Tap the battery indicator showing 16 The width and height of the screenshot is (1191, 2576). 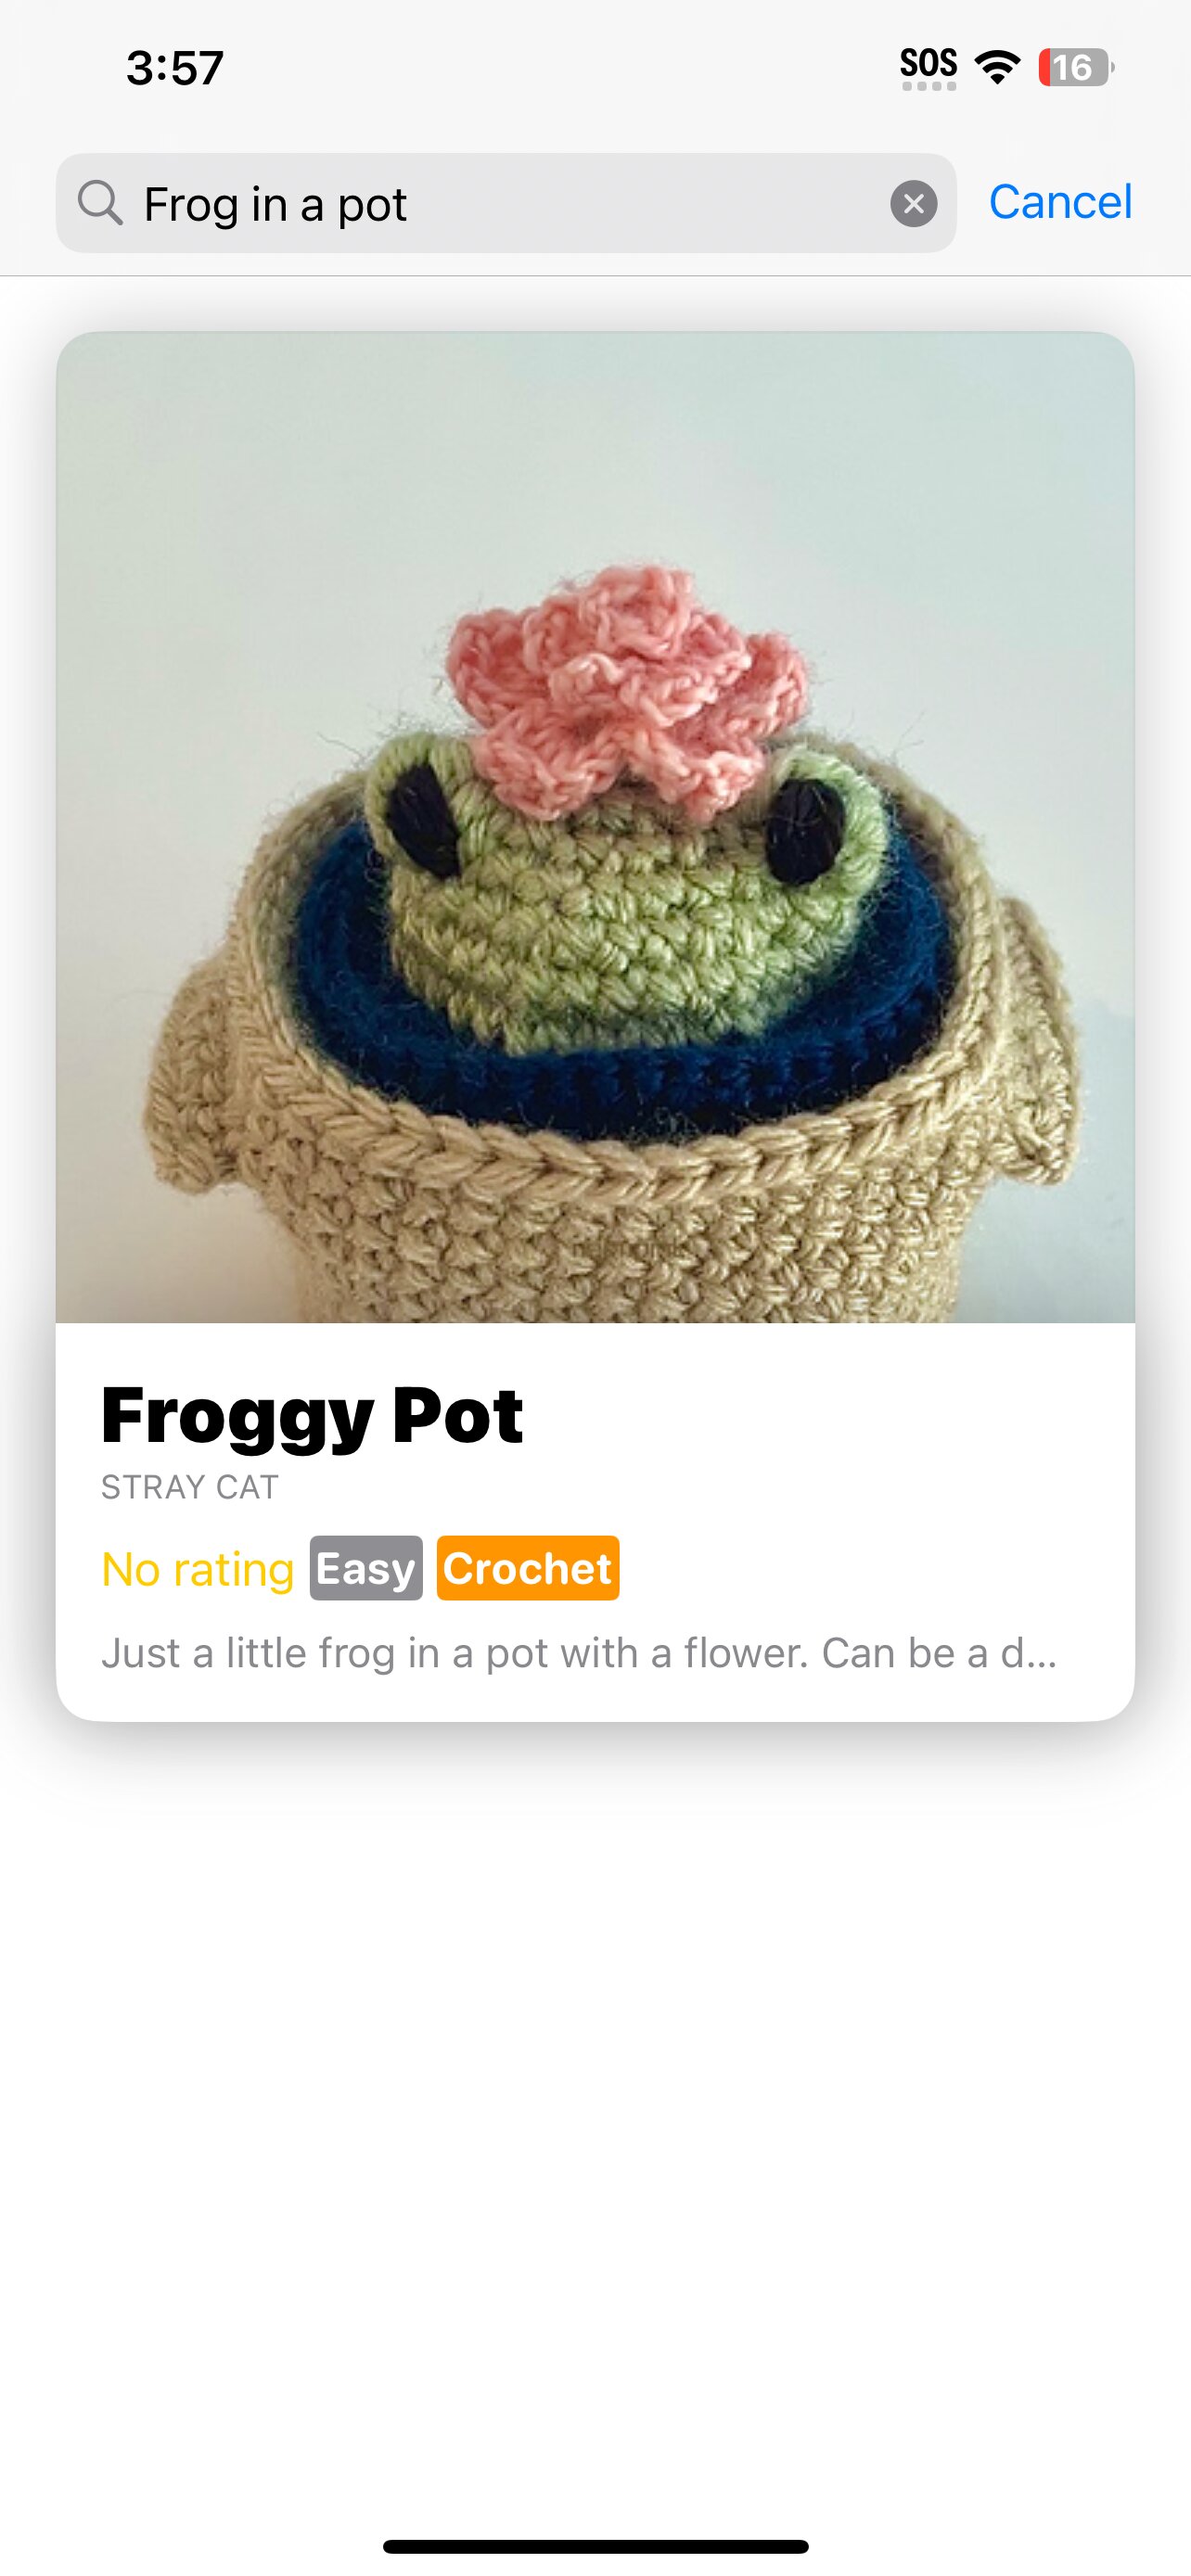(x=1076, y=67)
